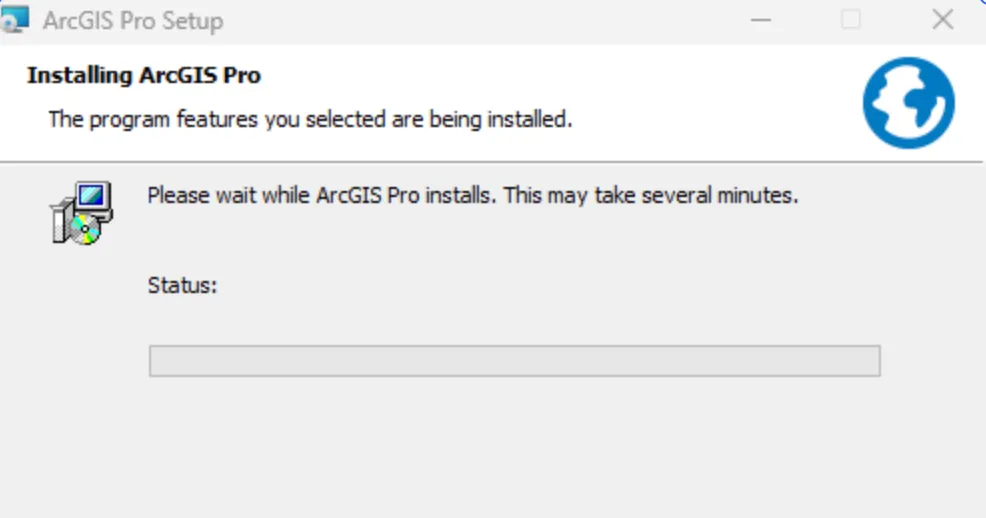Click the empty space after "Status:"
Image resolution: width=986 pixels, height=518 pixels.
point(500,286)
